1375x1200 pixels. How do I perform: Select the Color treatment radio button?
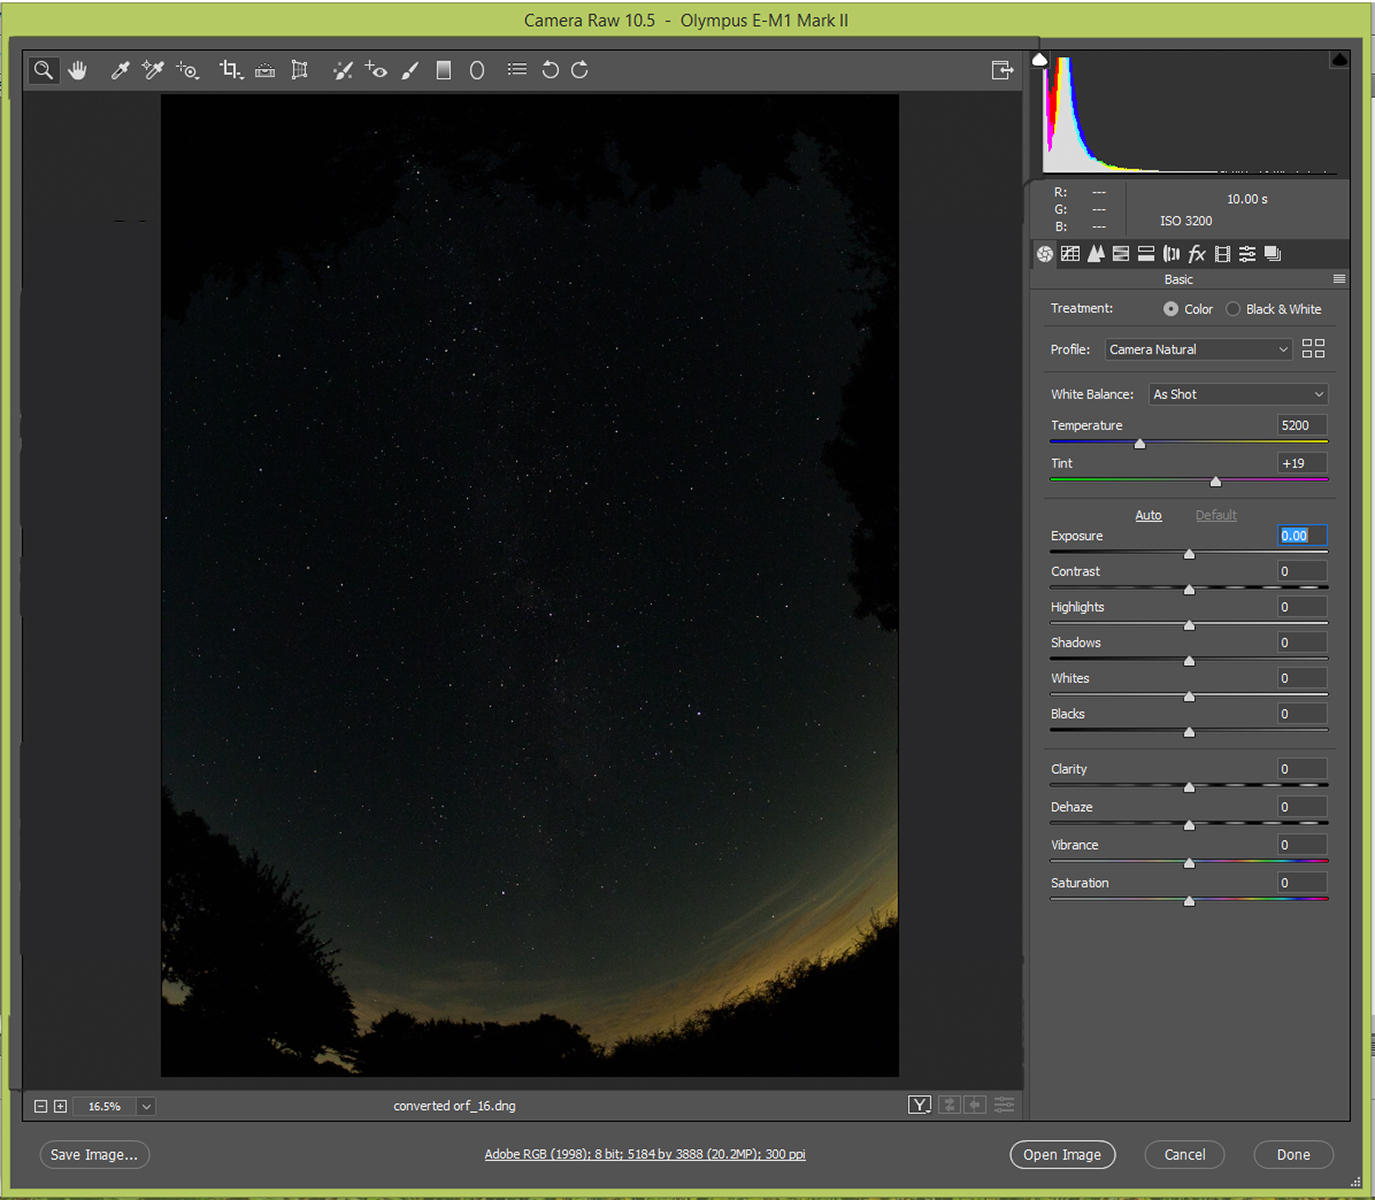(x=1171, y=309)
